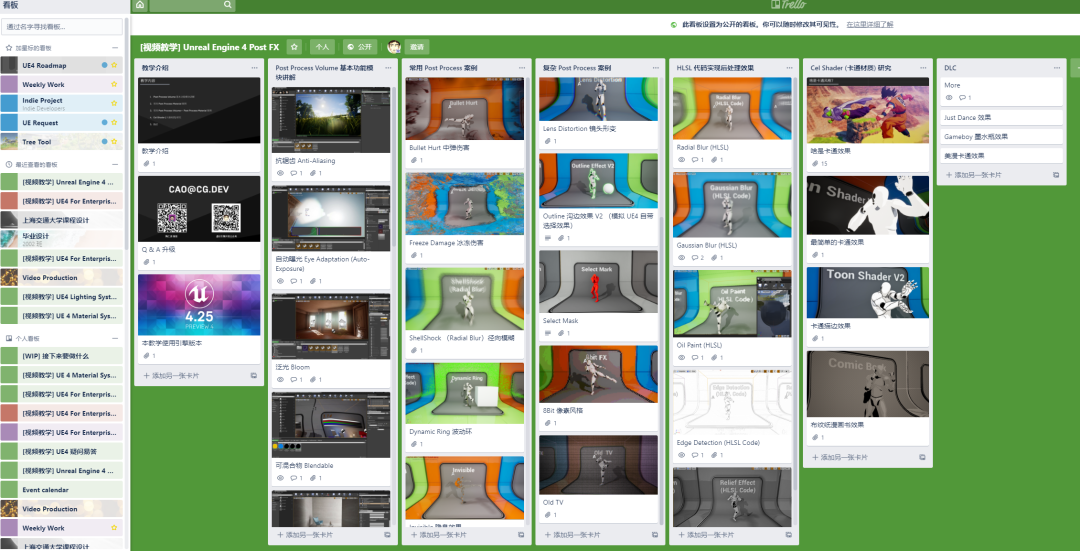Click the template icon in the Post Process Volume list
Image resolution: width=1080 pixels, height=551 pixels.
pos(387,534)
